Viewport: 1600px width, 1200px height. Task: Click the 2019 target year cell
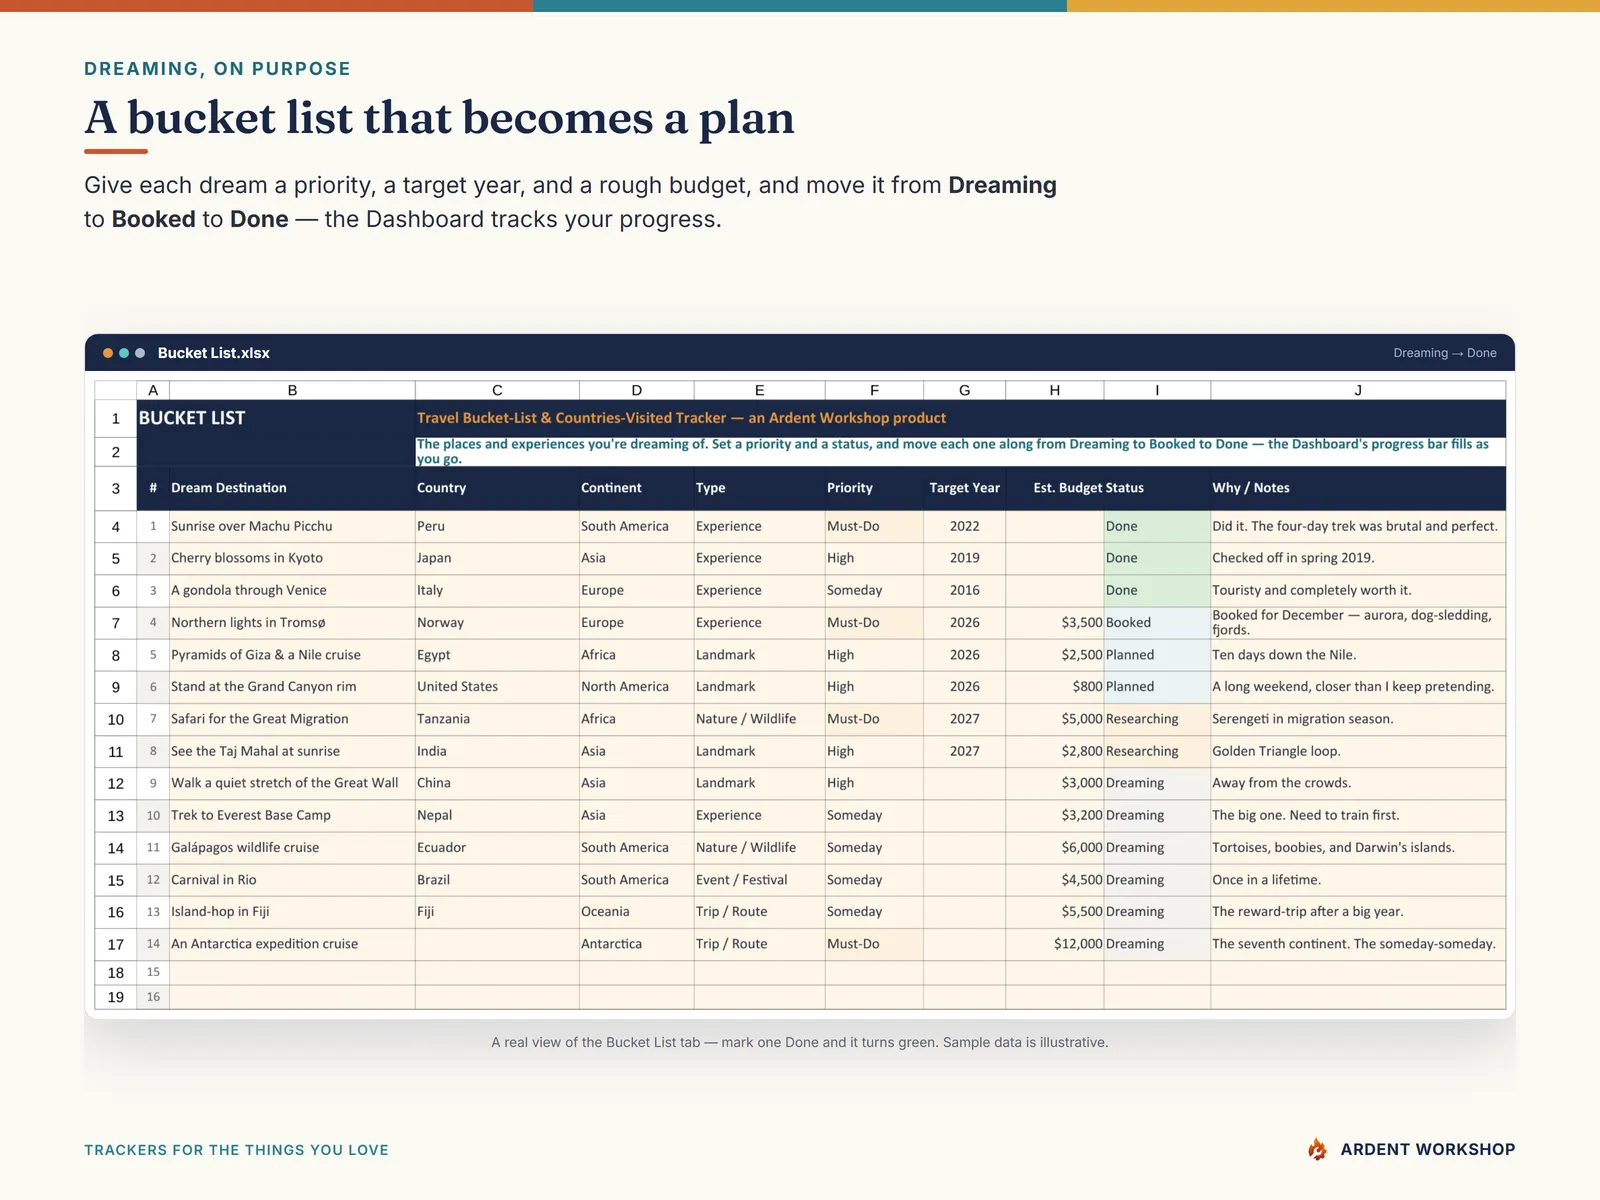click(965, 558)
